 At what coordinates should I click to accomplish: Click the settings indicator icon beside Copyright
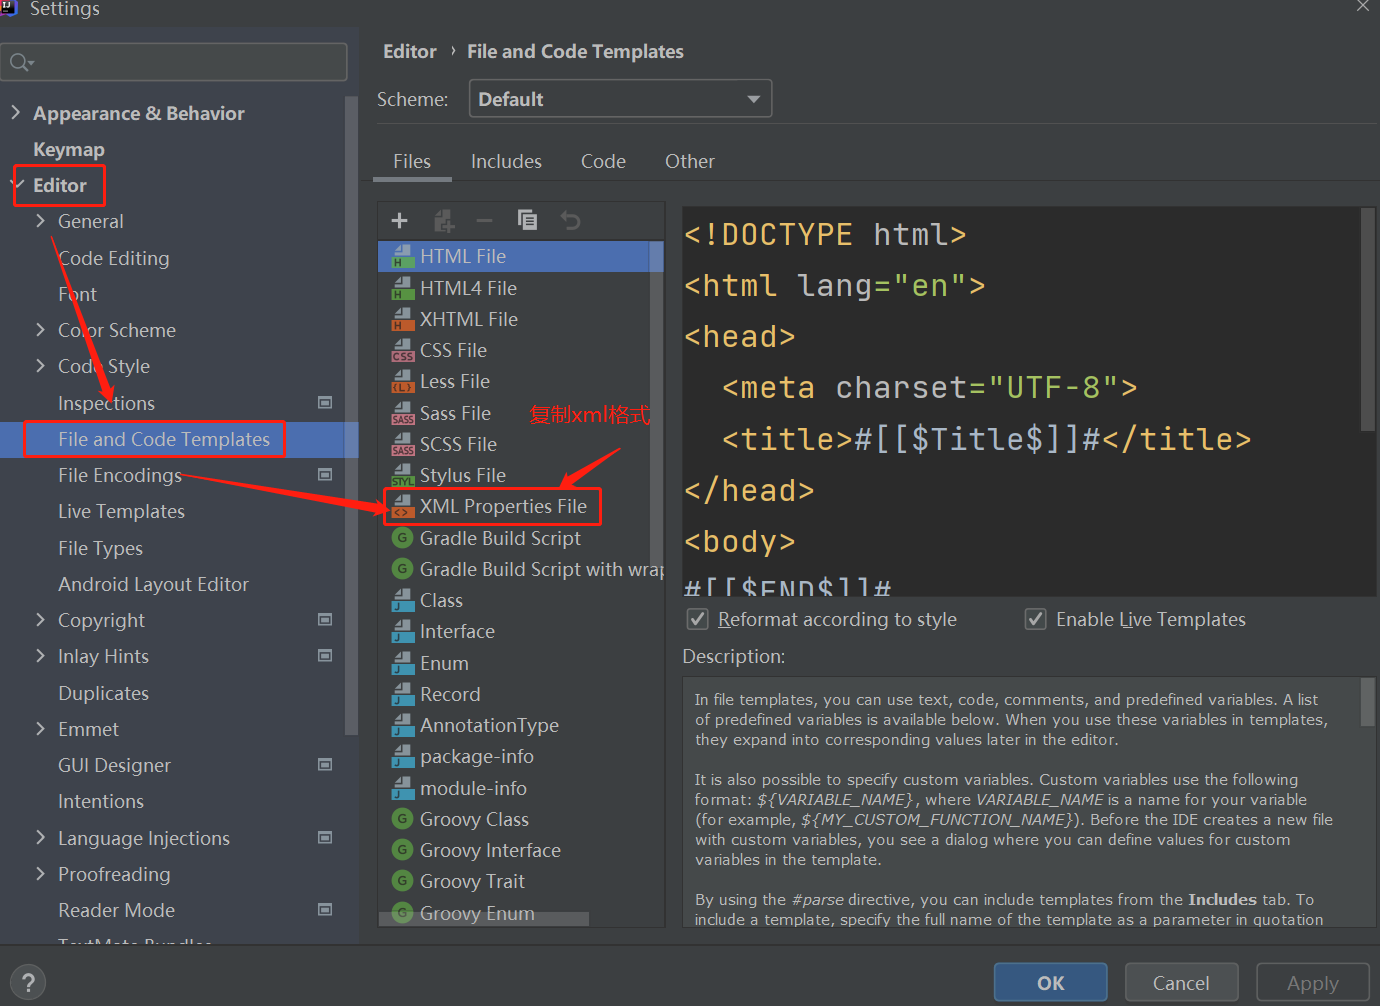(x=325, y=619)
